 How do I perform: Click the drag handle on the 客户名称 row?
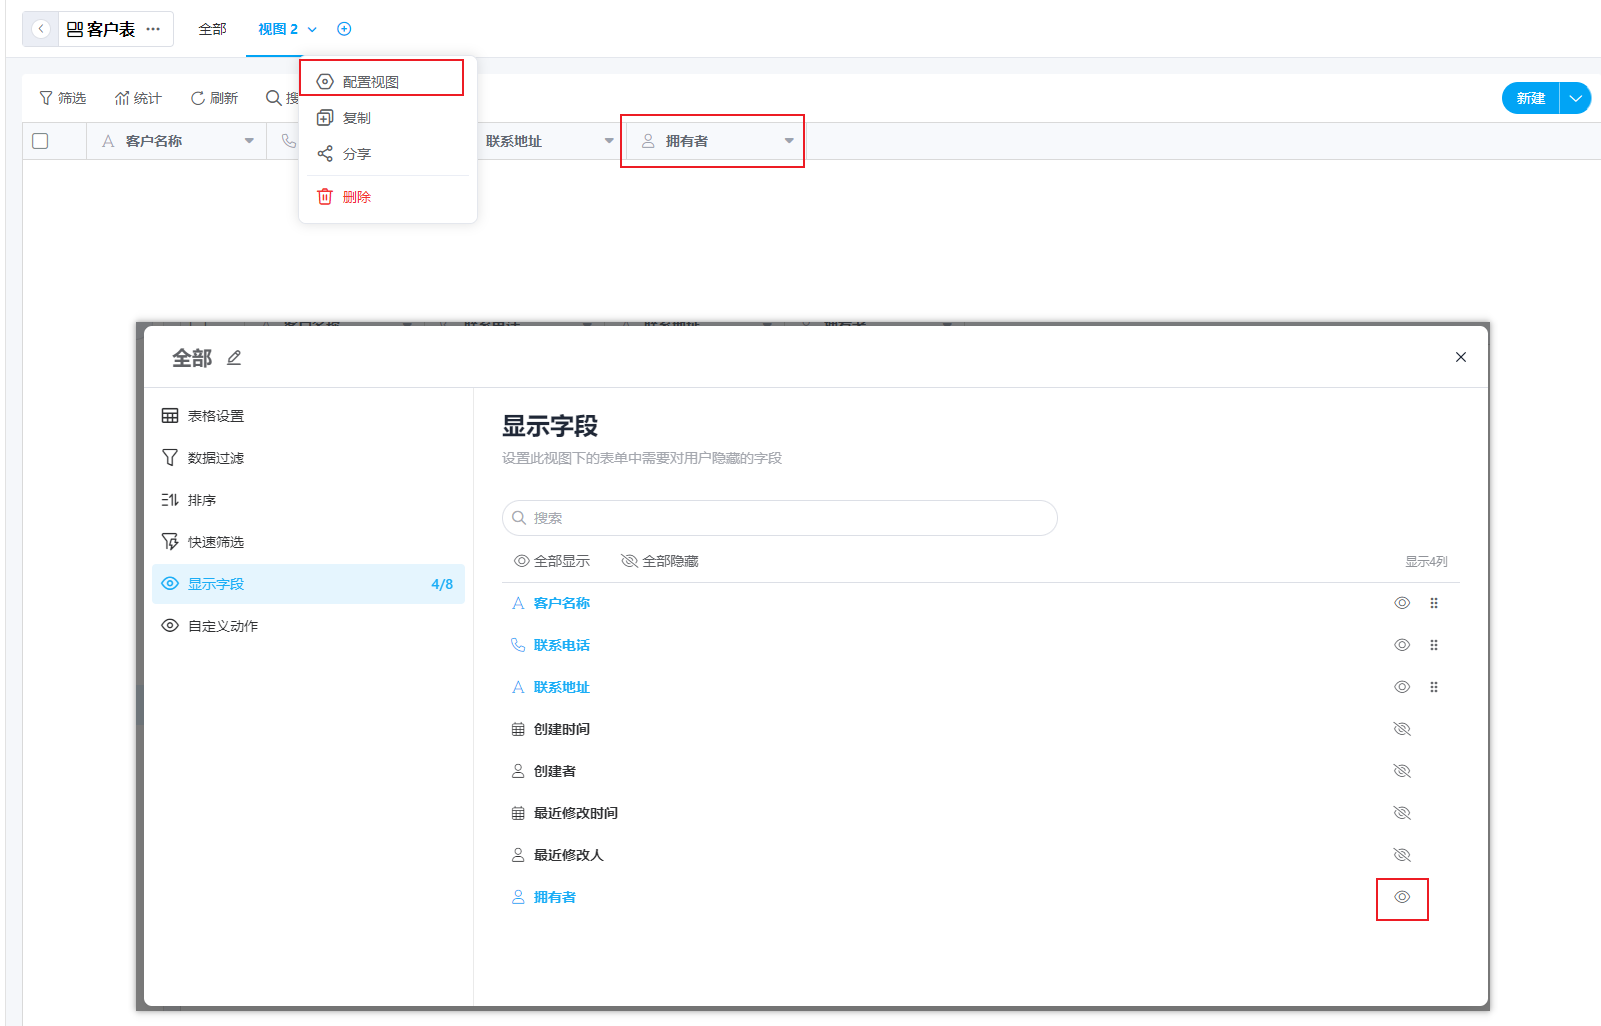coord(1434,603)
